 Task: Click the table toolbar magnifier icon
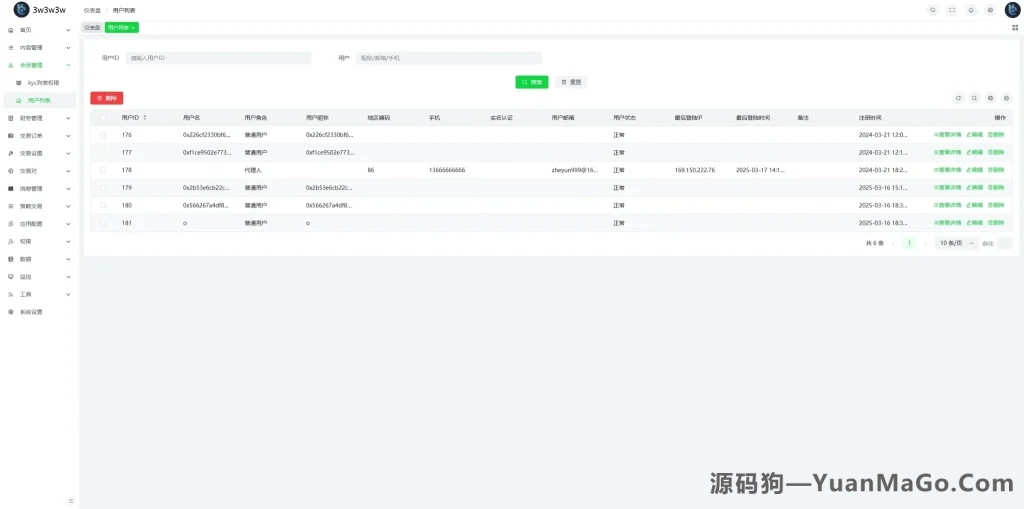click(974, 98)
